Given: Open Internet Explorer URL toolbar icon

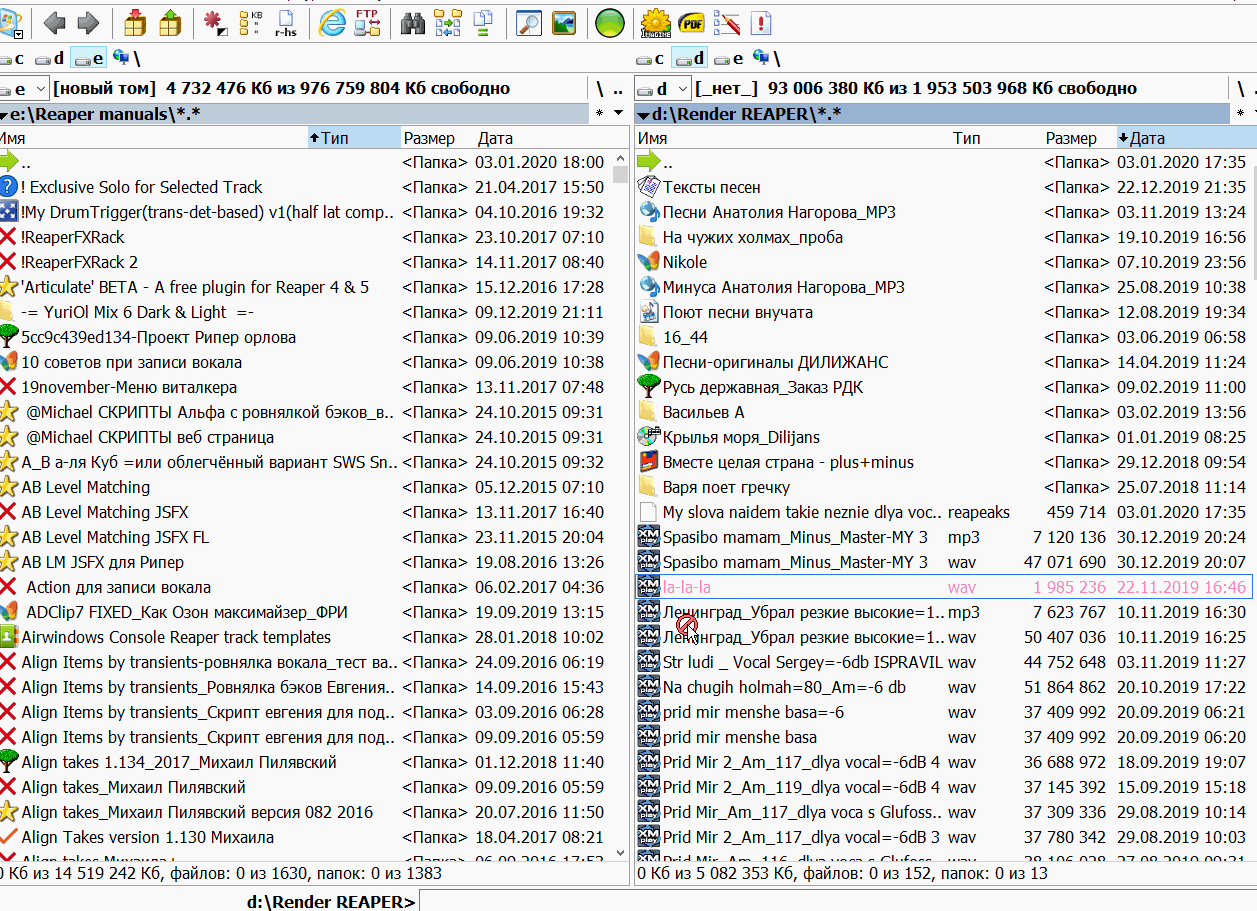Looking at the screenshot, I should coord(332,22).
